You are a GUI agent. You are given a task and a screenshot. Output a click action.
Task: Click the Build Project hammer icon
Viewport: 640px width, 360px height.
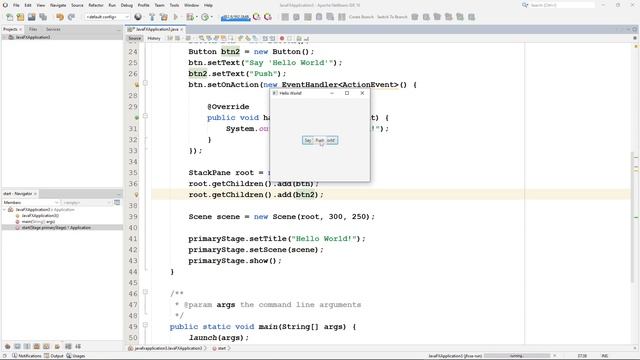point(152,17)
